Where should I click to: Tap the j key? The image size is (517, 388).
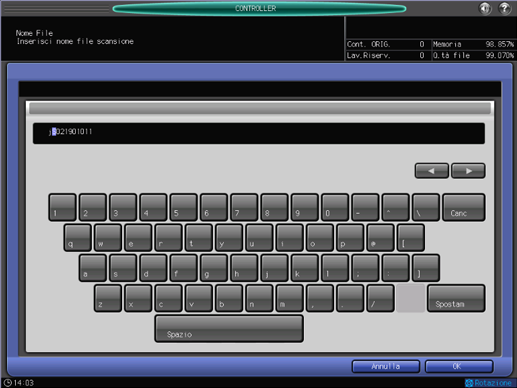(x=274, y=268)
